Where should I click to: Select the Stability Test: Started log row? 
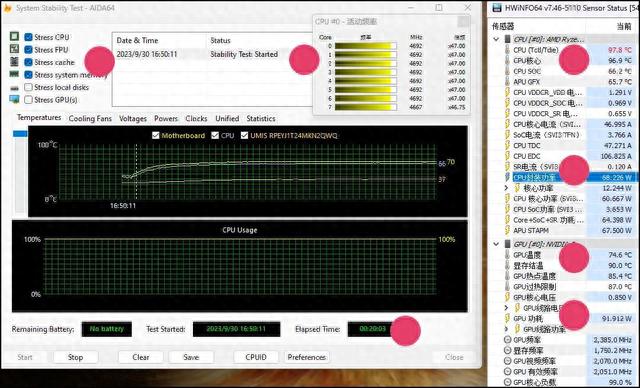[x=212, y=54]
